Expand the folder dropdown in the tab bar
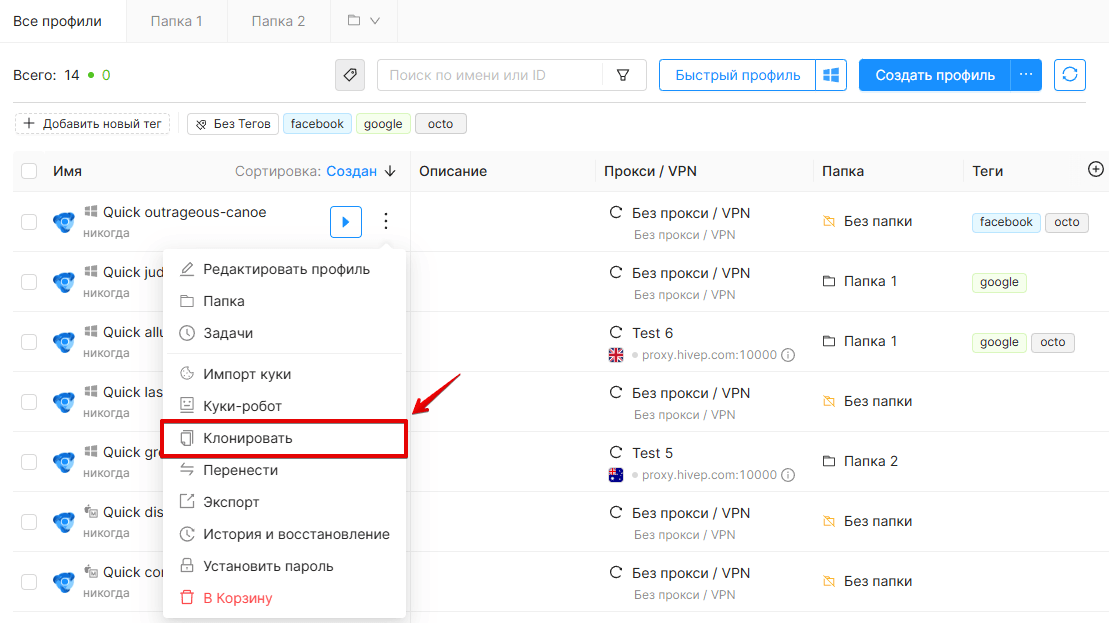Viewport: 1109px width, 623px height. pyautogui.click(x=364, y=21)
